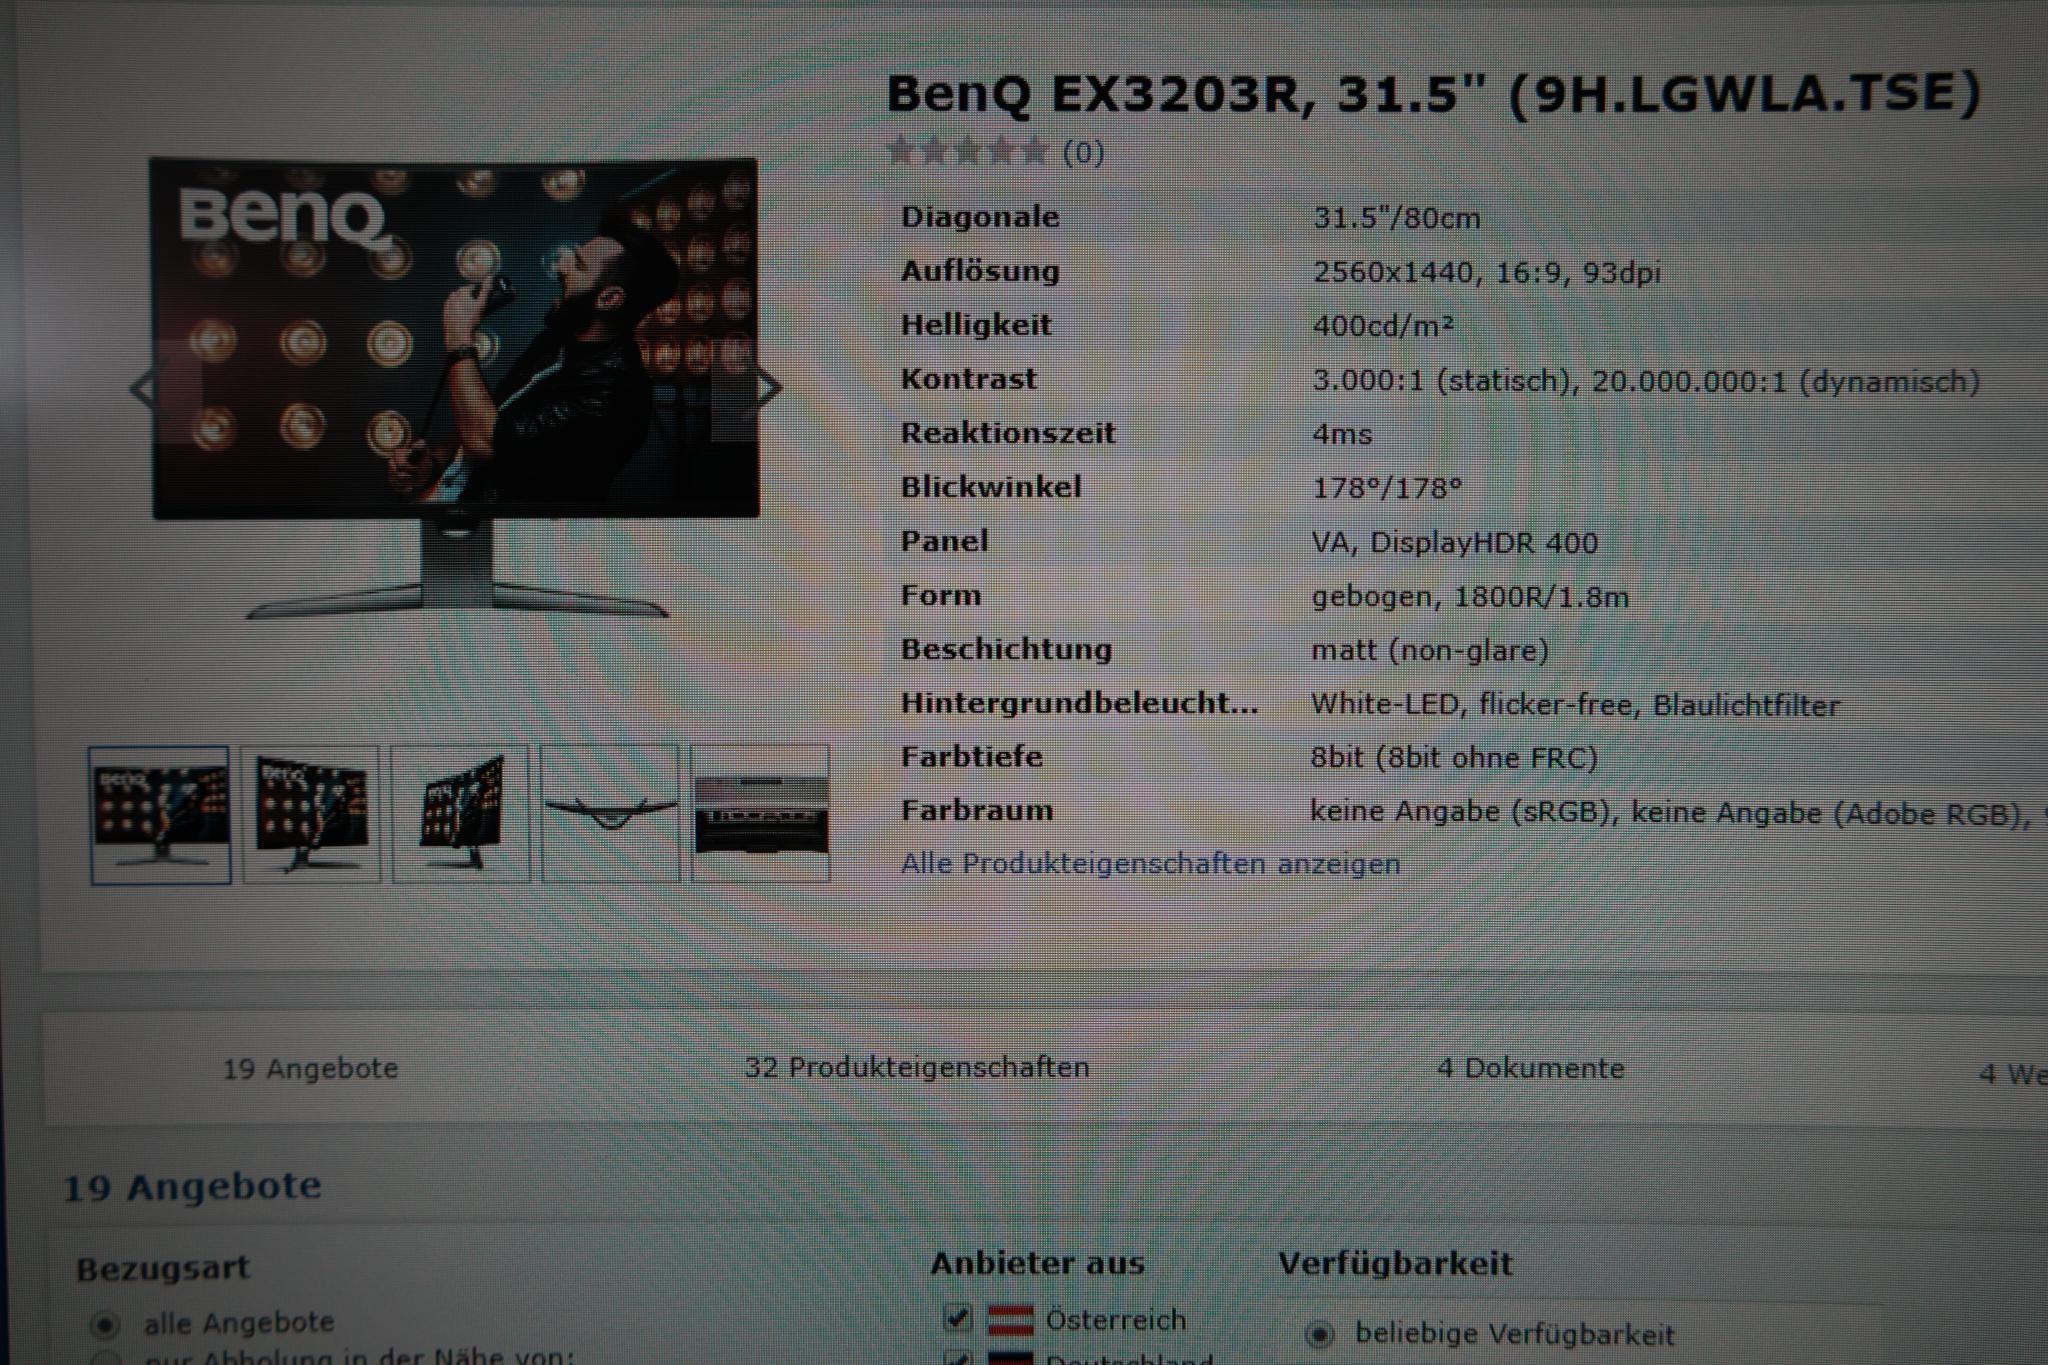Click the review count (0) link
The image size is (2048, 1365).
point(1083,153)
